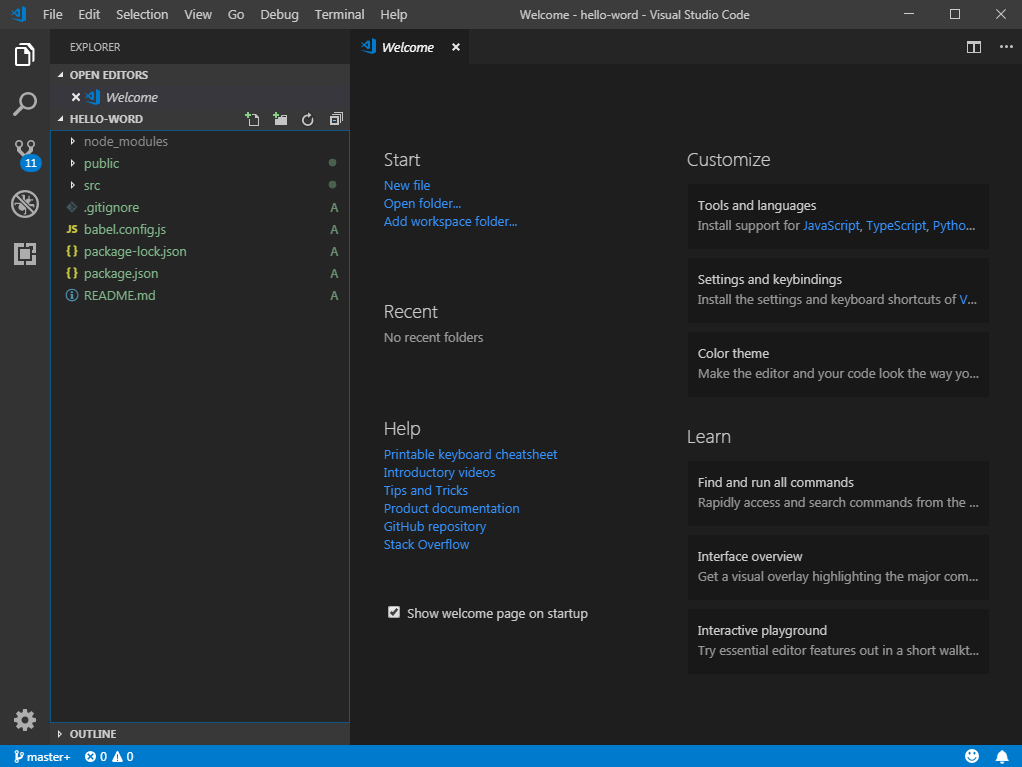Refresh the explorer file tree
The image size is (1022, 767).
pos(308,119)
